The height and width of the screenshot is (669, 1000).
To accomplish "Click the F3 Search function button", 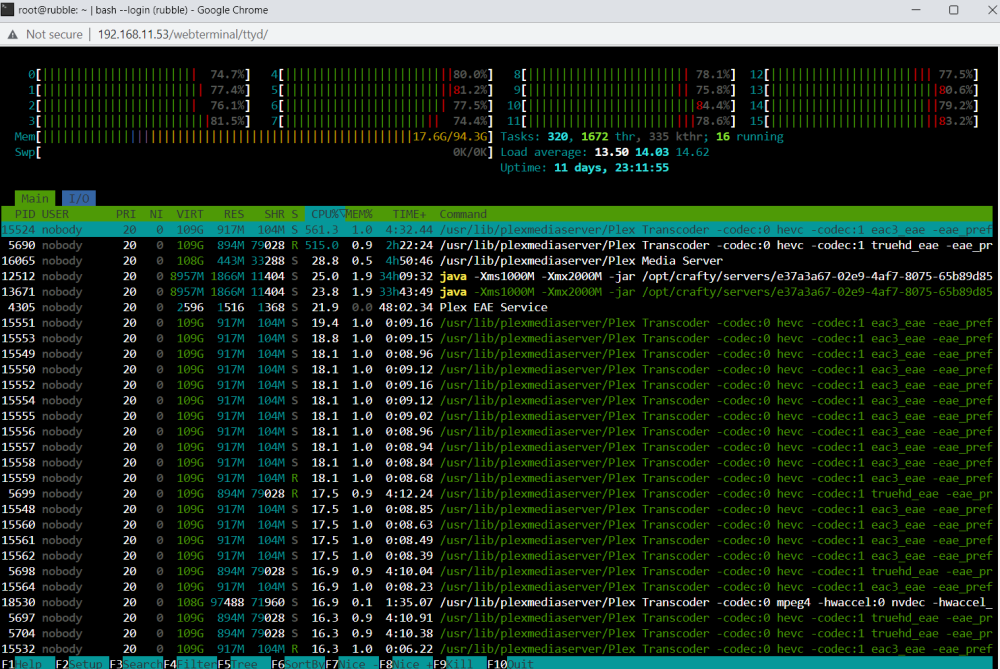I will tap(136, 663).
